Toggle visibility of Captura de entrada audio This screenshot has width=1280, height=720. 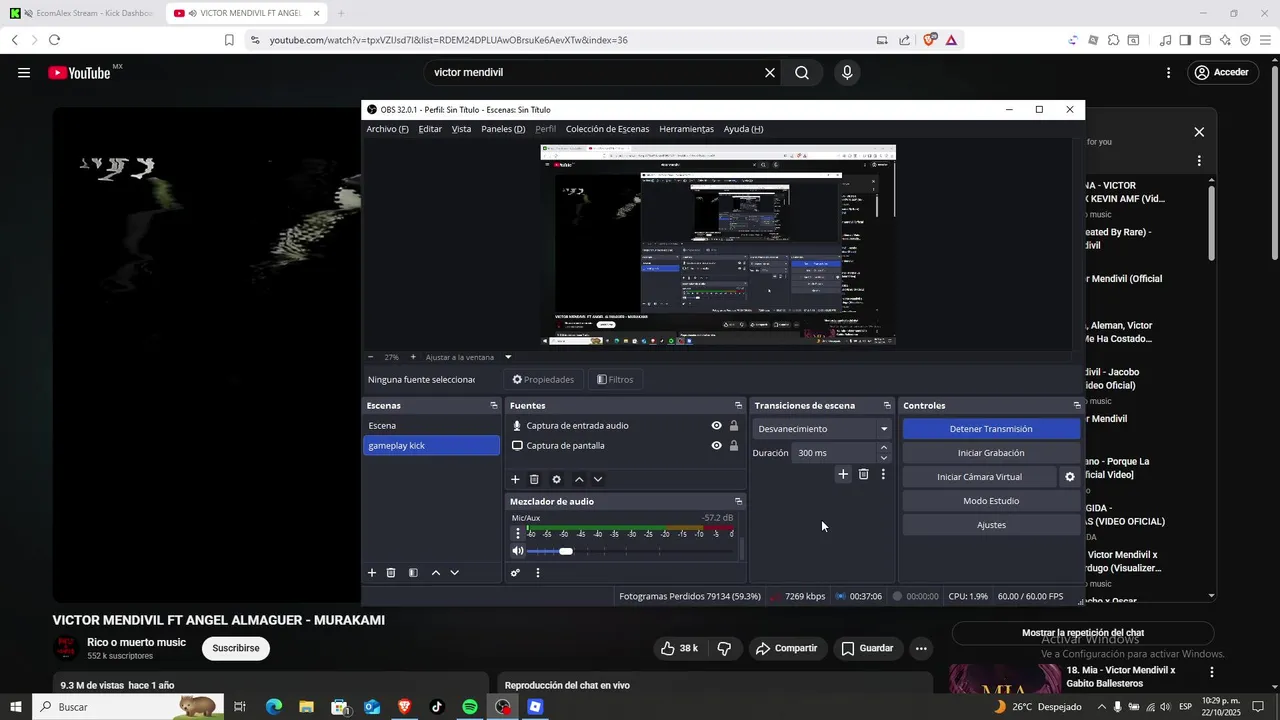pyautogui.click(x=716, y=426)
